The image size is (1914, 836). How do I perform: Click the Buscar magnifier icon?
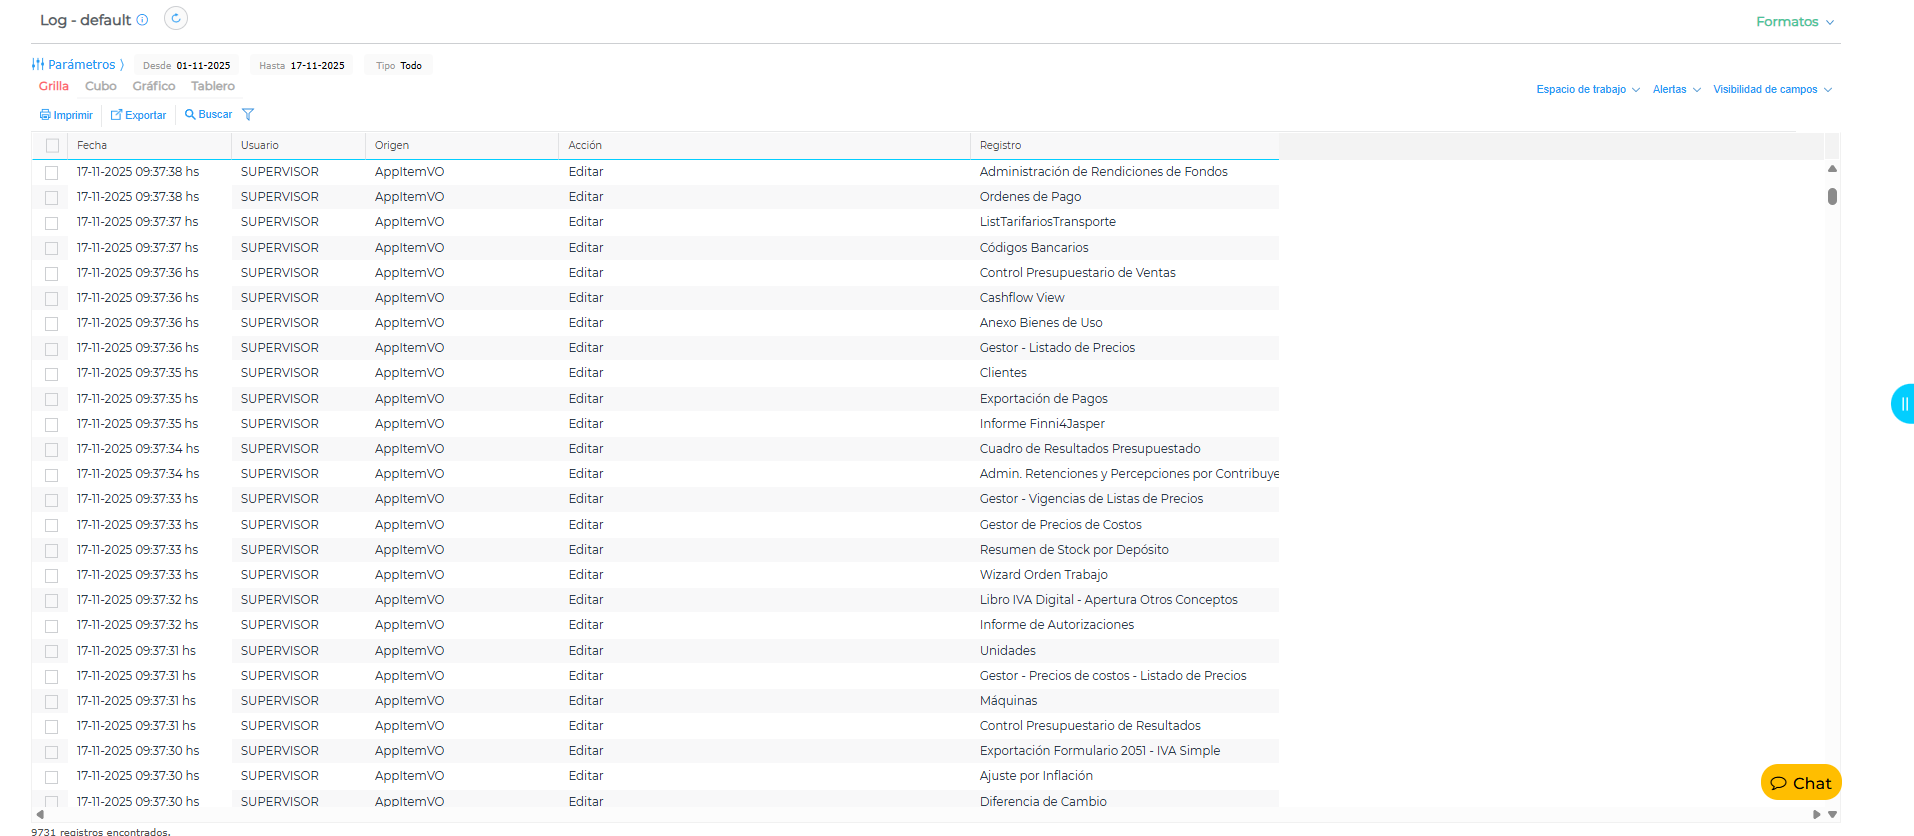click(x=190, y=115)
